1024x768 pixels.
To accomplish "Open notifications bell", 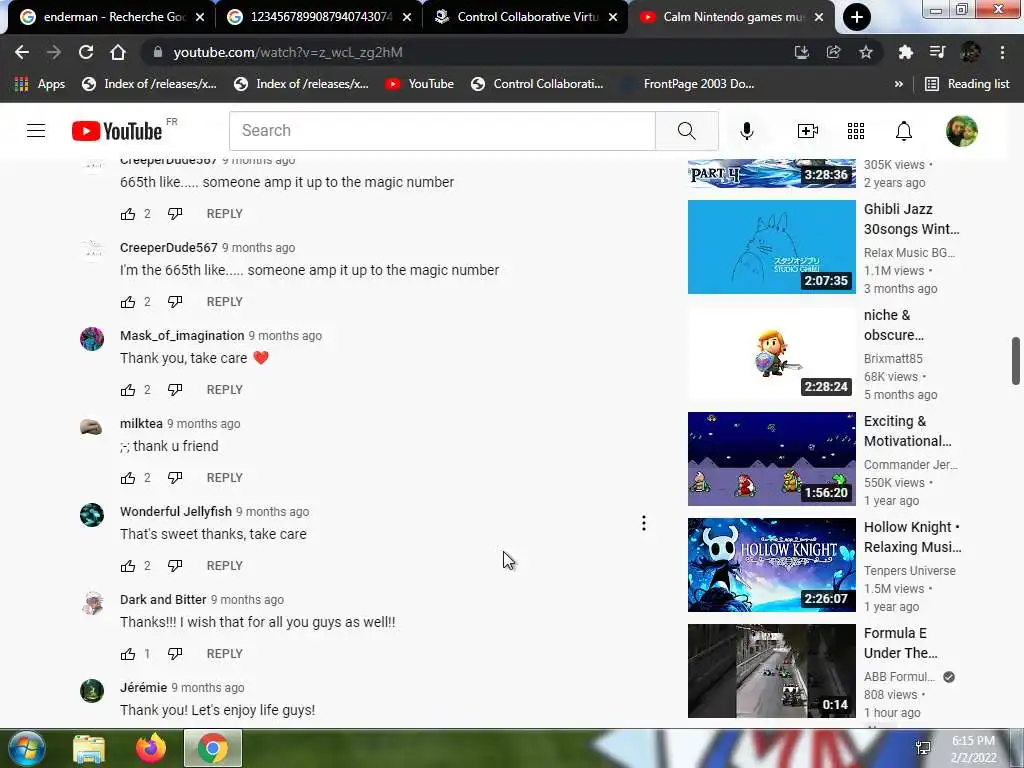I will coord(903,131).
